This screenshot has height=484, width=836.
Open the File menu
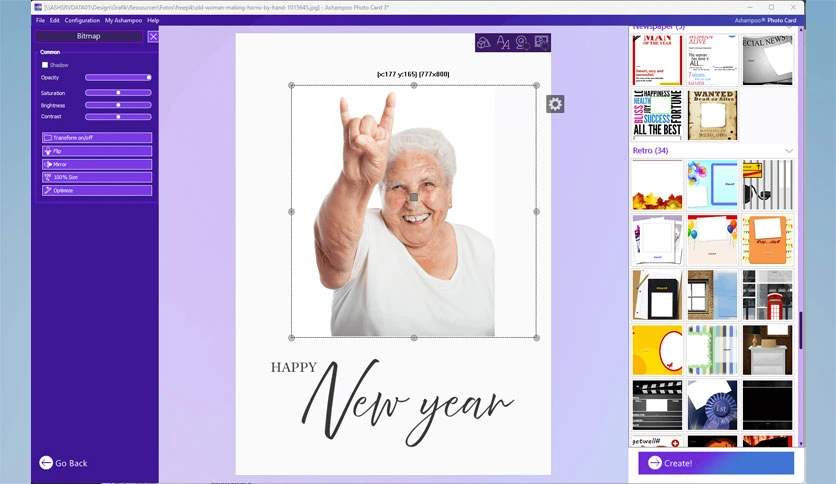click(40, 20)
